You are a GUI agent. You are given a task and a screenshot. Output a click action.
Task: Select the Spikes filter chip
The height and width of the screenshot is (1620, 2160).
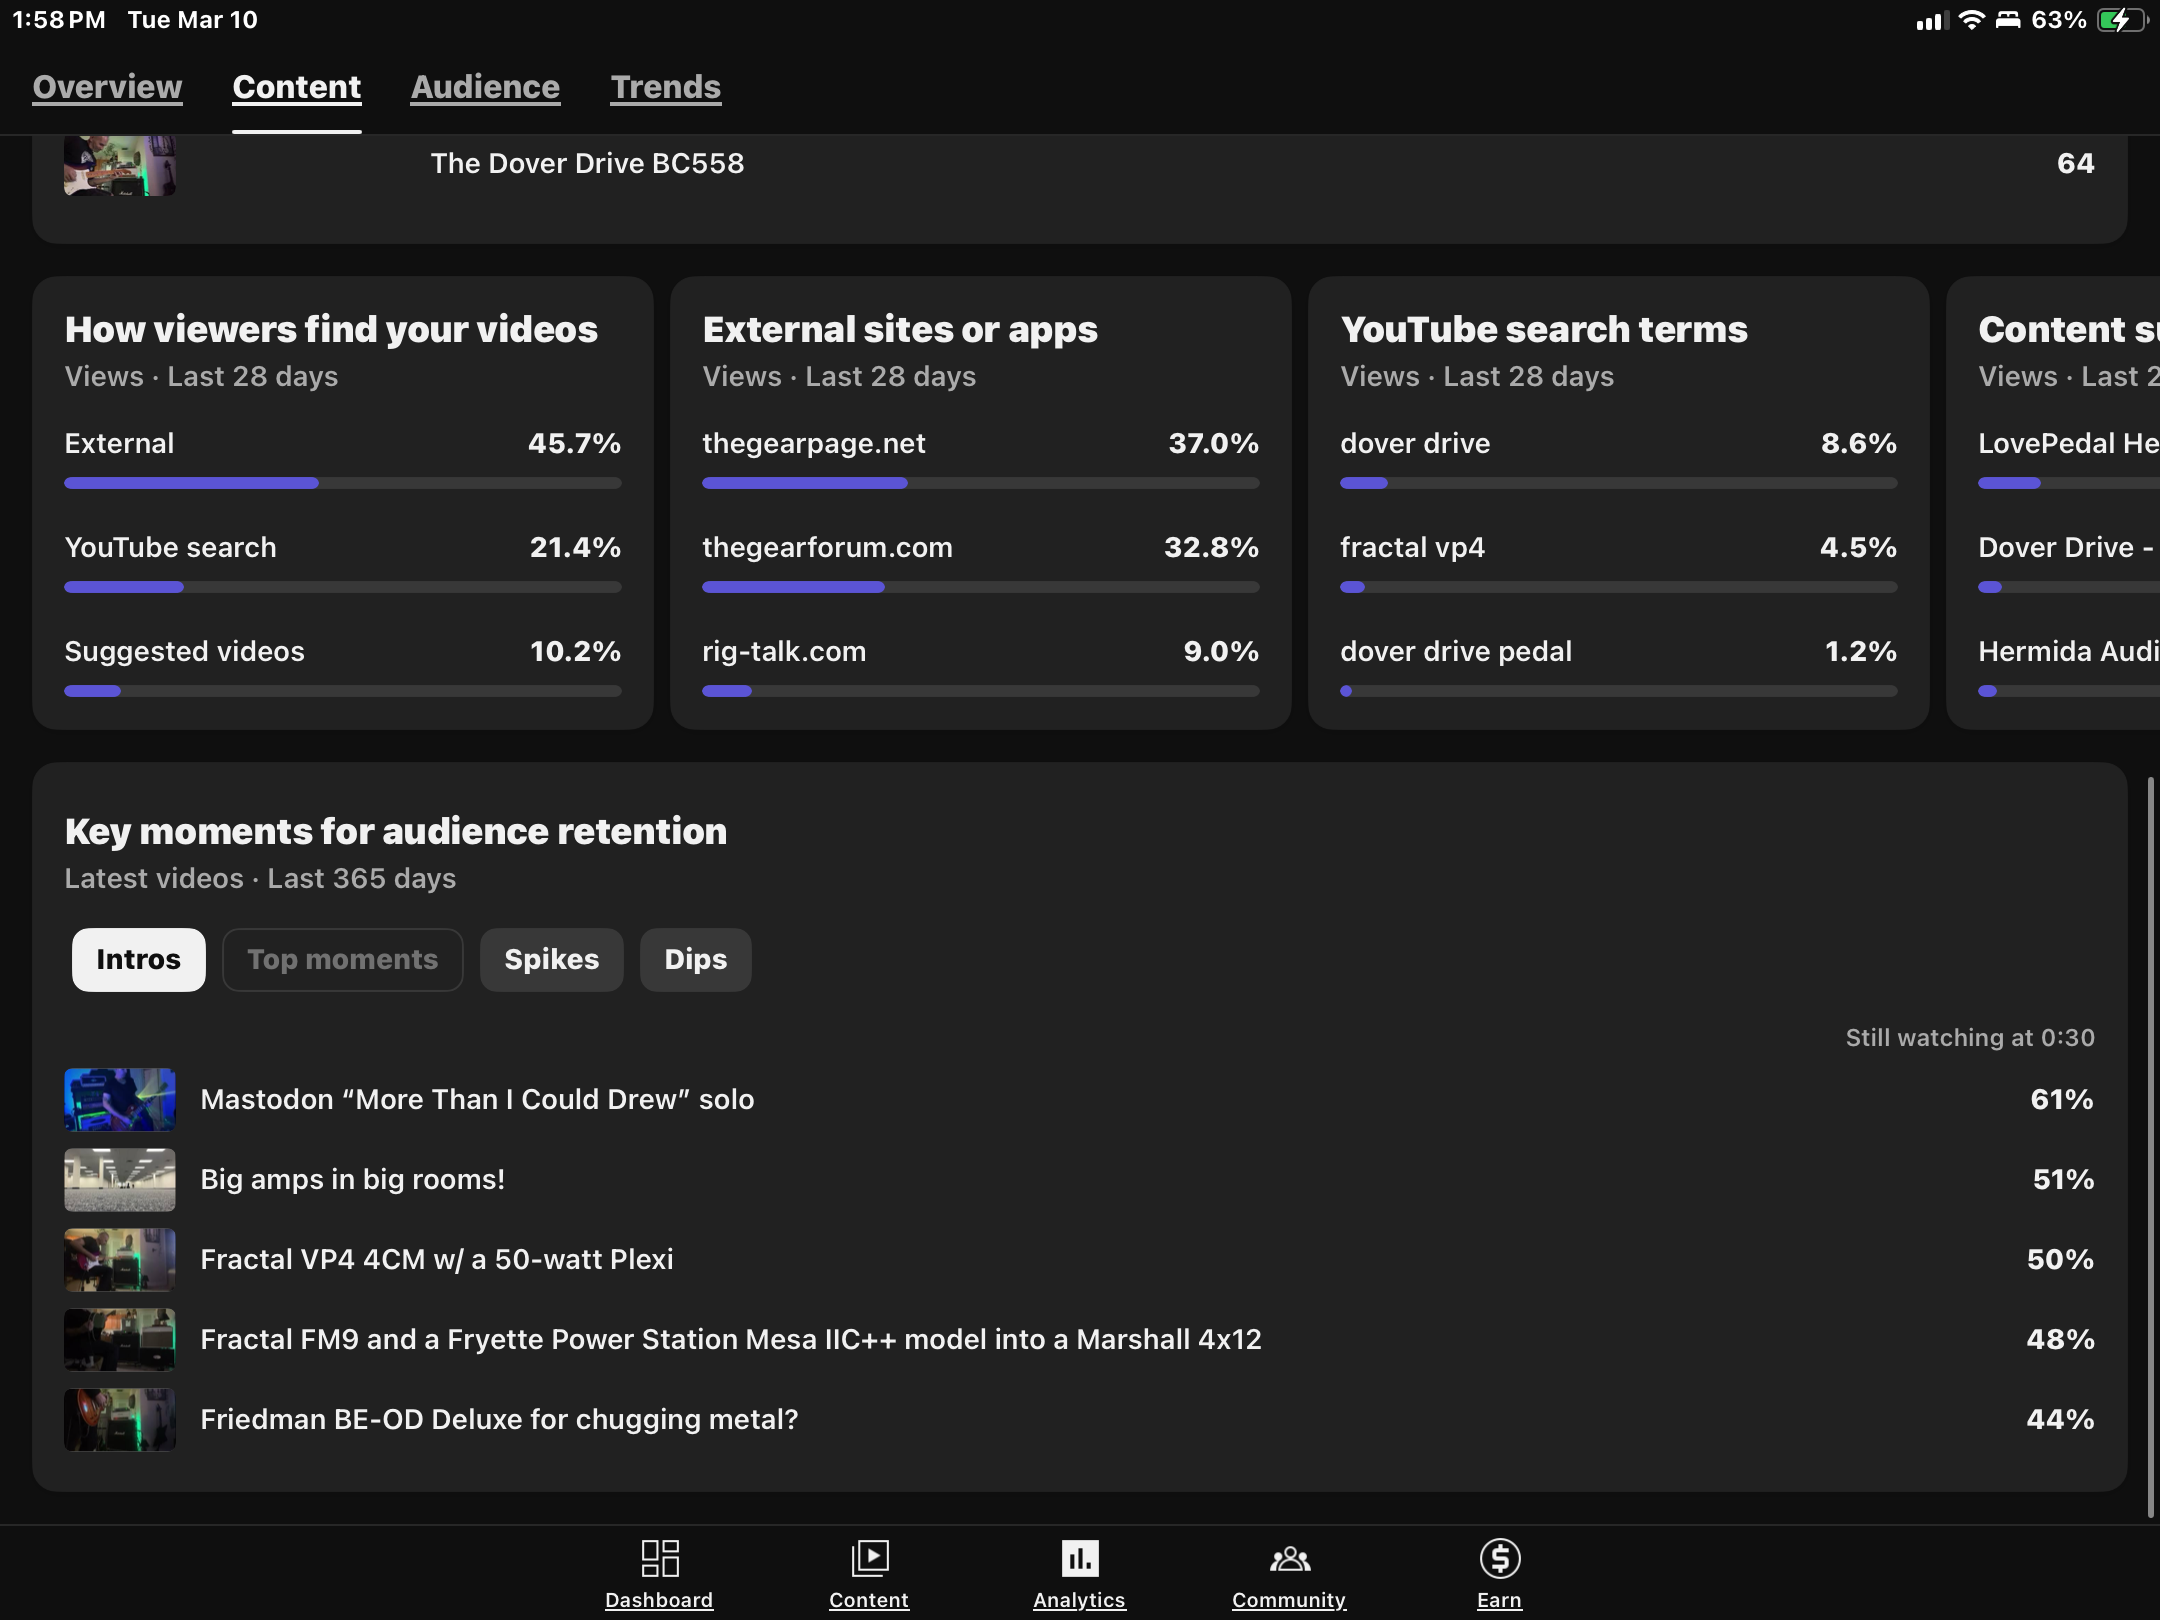(551, 959)
